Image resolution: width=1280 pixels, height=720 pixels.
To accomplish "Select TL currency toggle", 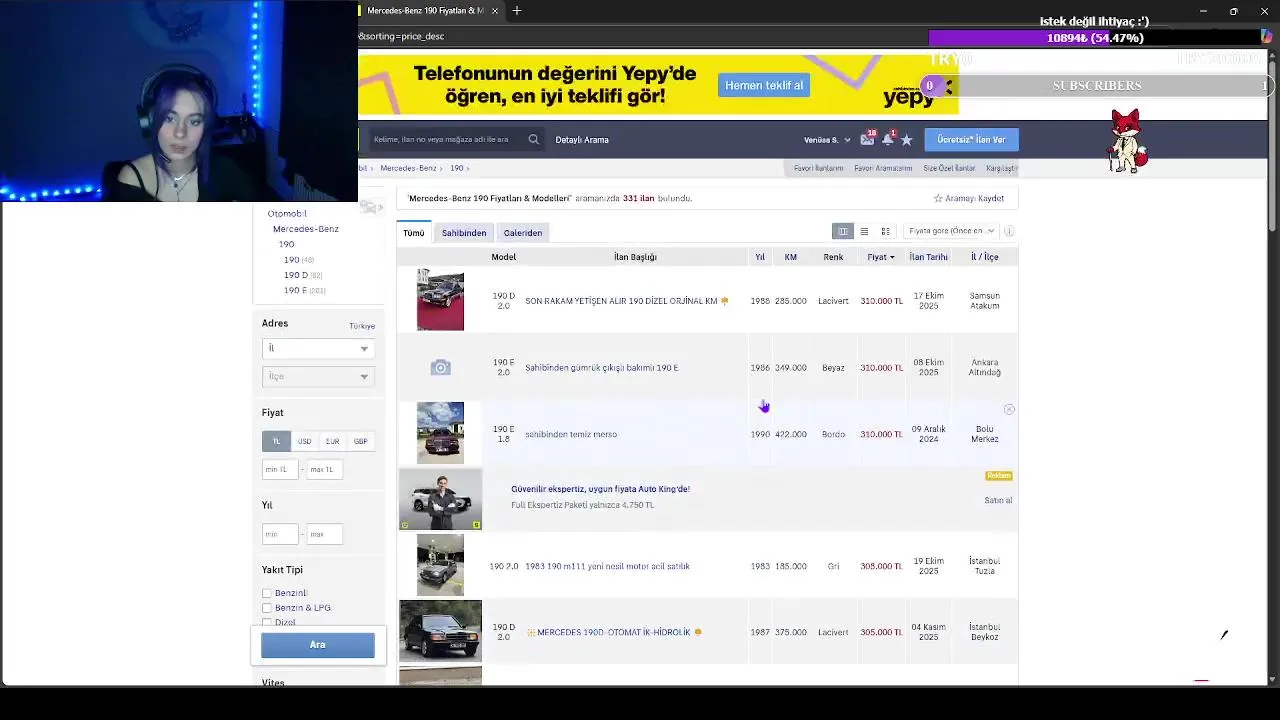I will point(276,441).
